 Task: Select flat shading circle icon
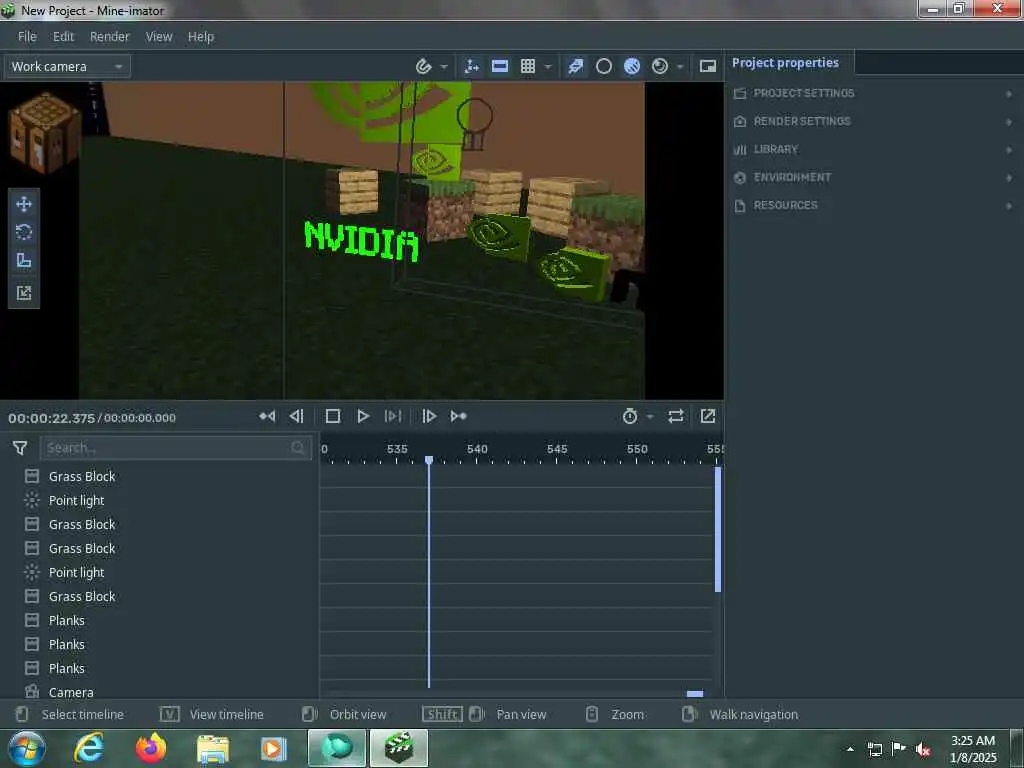coord(604,66)
